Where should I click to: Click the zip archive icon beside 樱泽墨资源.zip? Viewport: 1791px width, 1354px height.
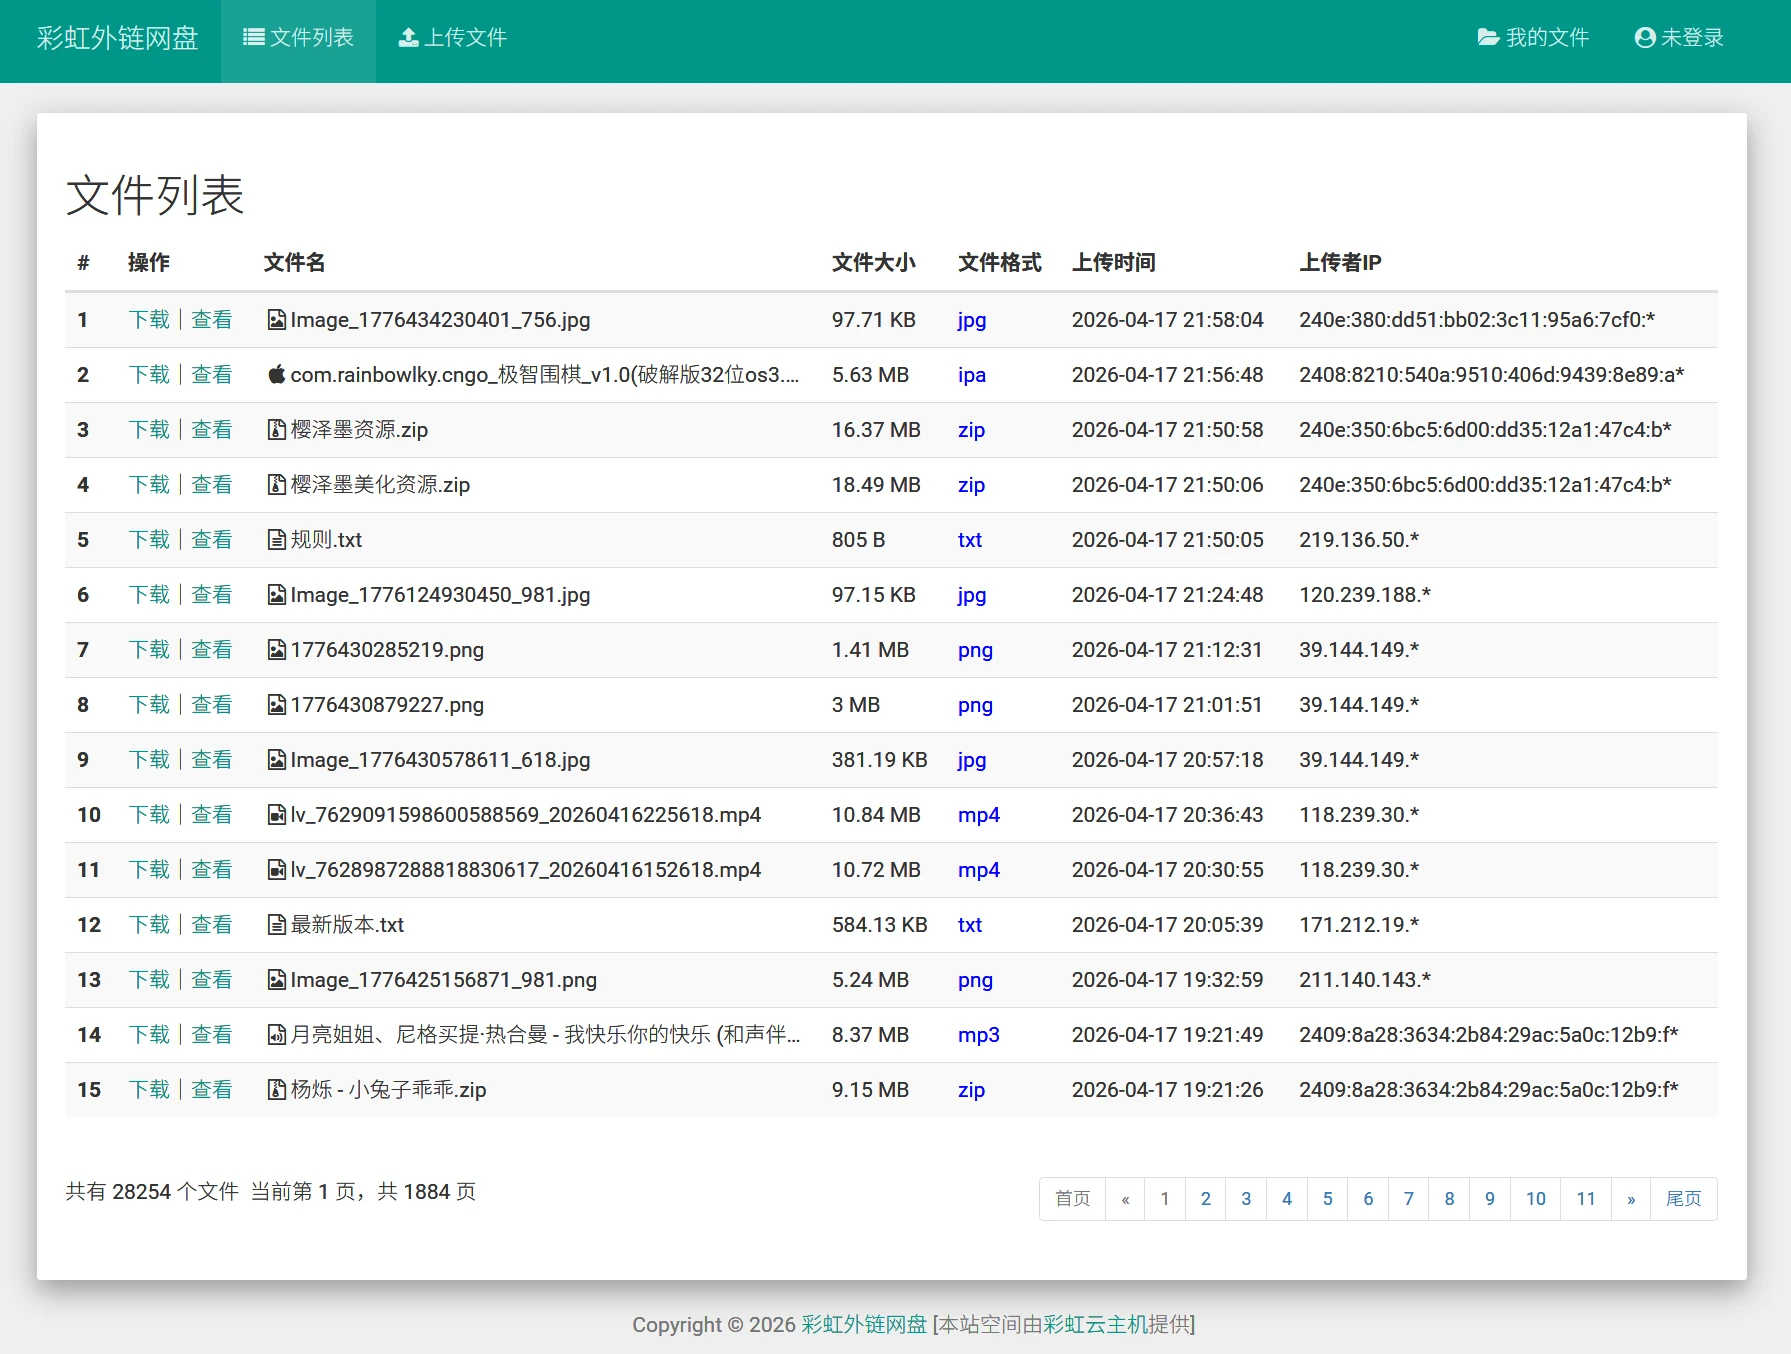pos(277,430)
